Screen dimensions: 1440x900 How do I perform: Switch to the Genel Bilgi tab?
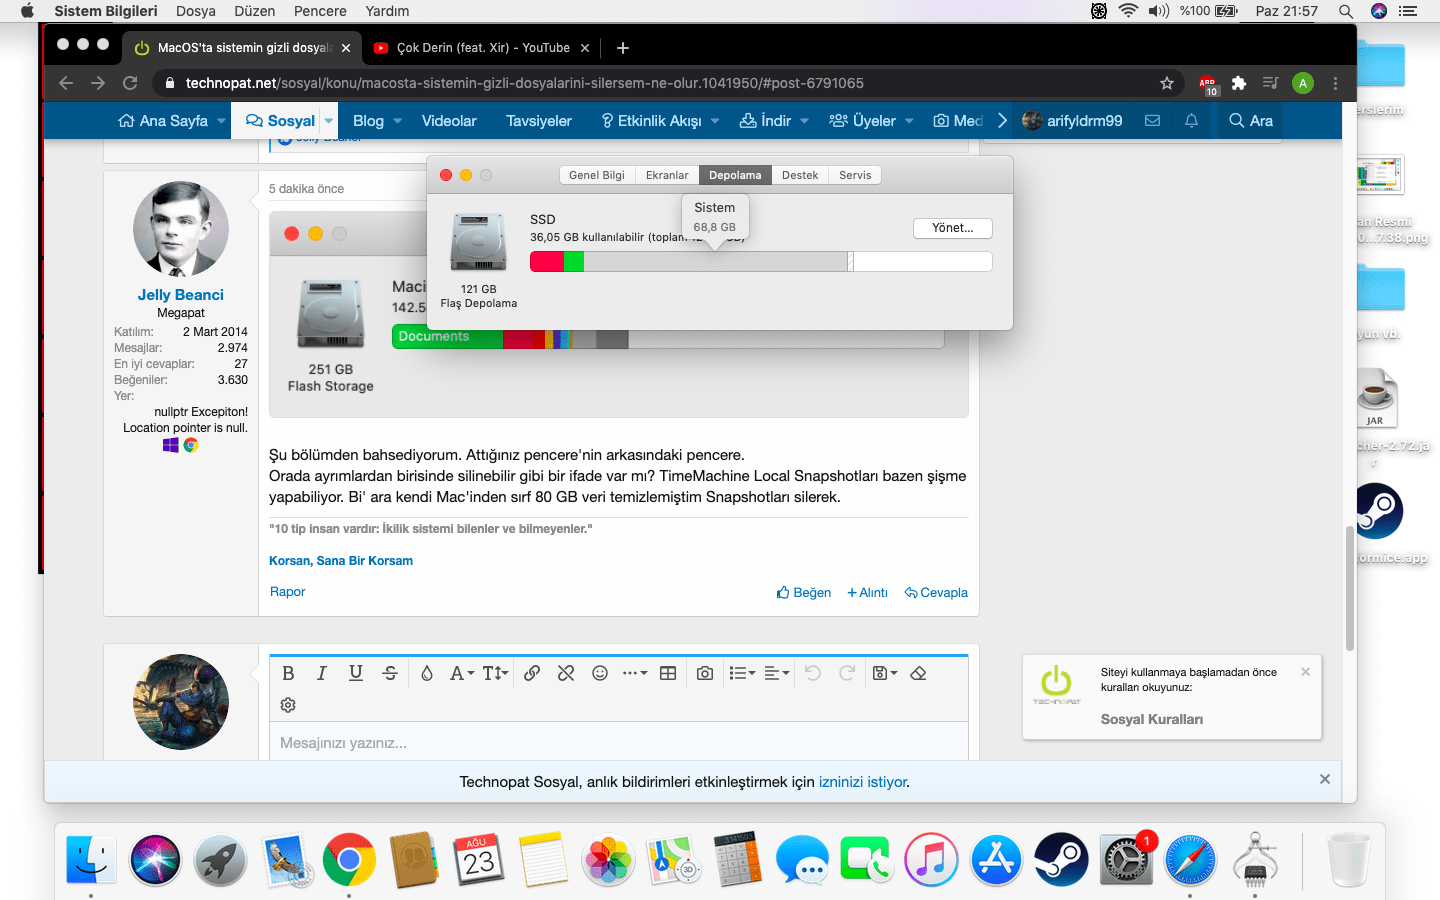597,175
